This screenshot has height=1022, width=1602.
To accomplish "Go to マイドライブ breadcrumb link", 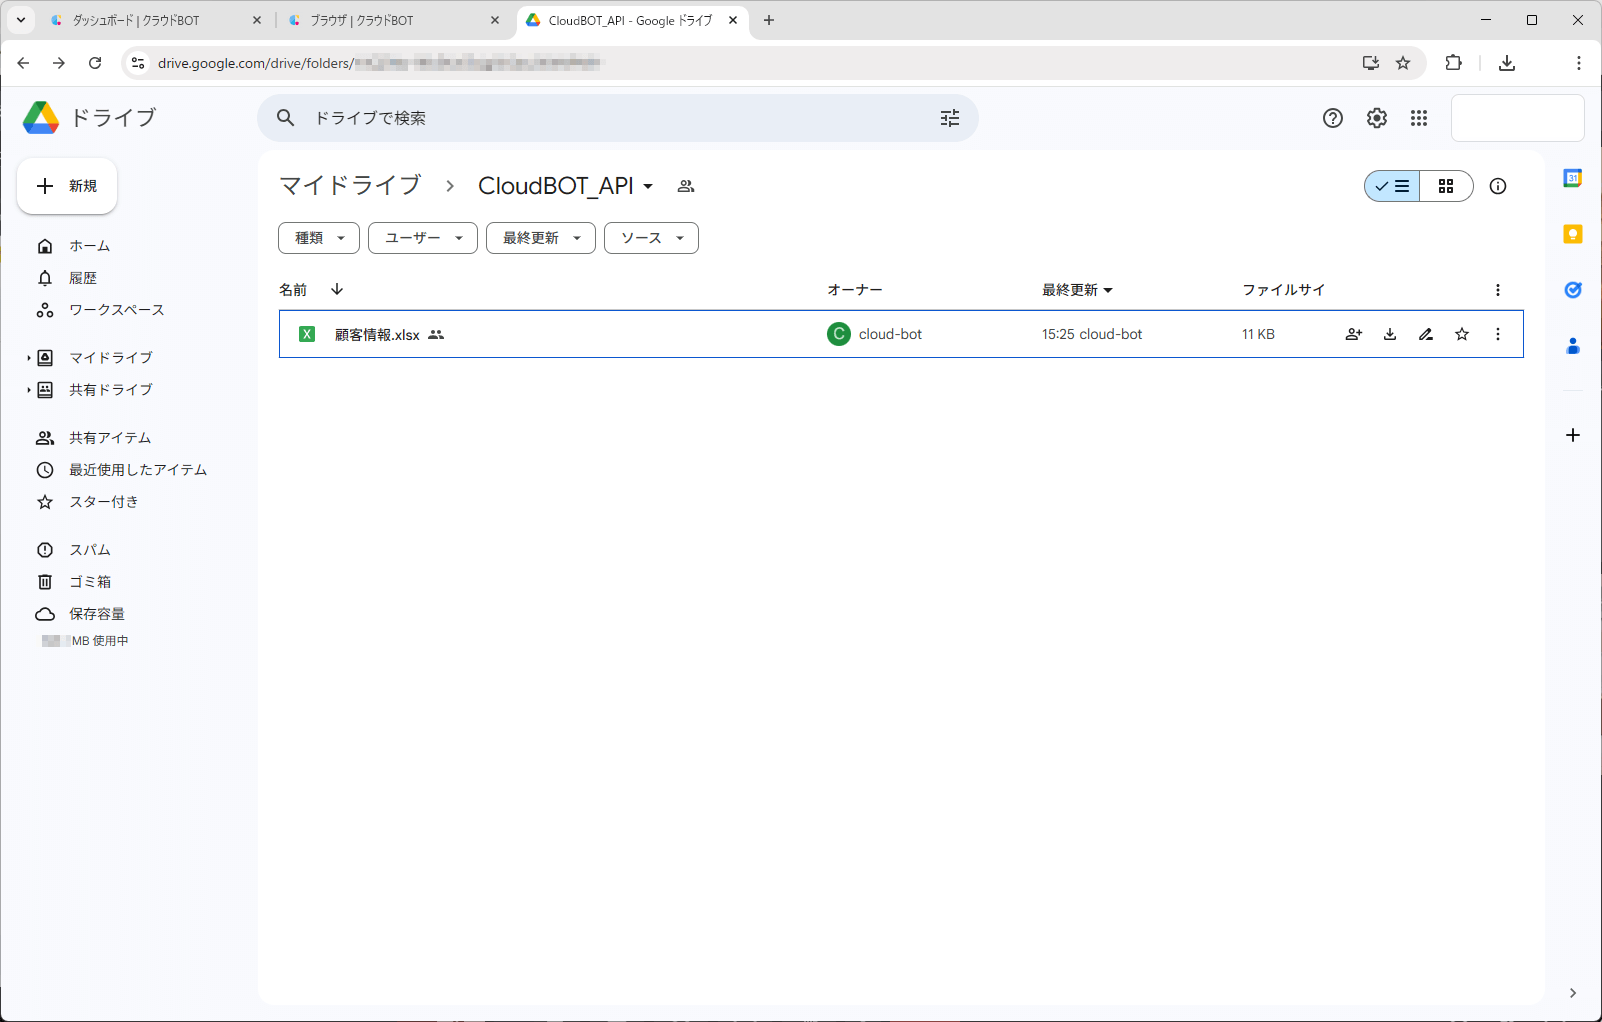I will point(350,186).
